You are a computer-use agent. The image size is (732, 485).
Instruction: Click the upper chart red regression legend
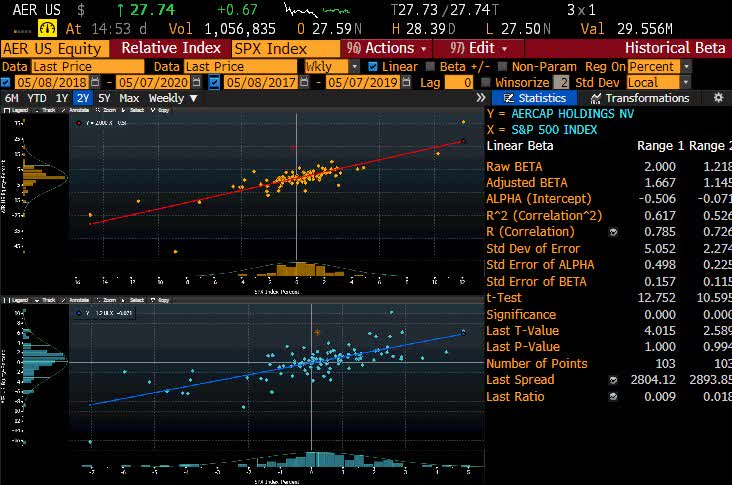101,123
